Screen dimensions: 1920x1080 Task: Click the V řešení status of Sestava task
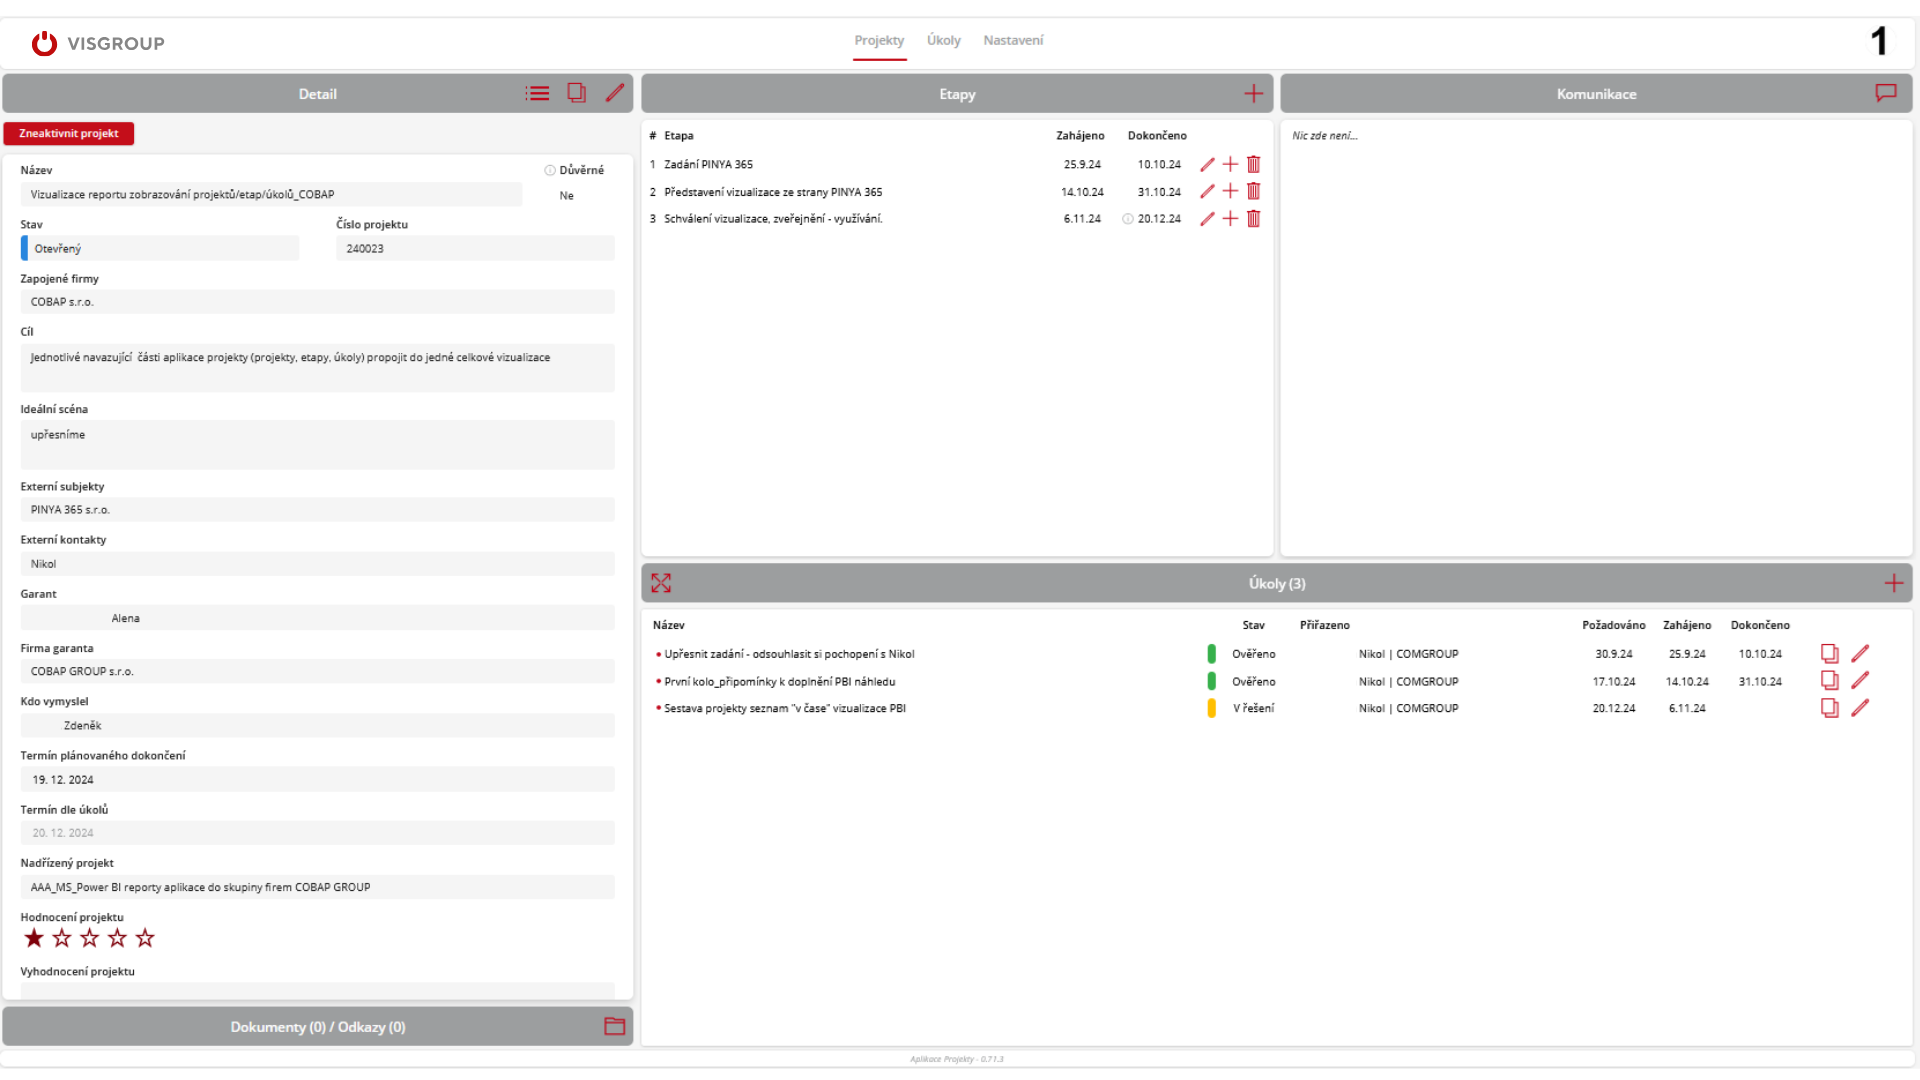pyautogui.click(x=1253, y=708)
